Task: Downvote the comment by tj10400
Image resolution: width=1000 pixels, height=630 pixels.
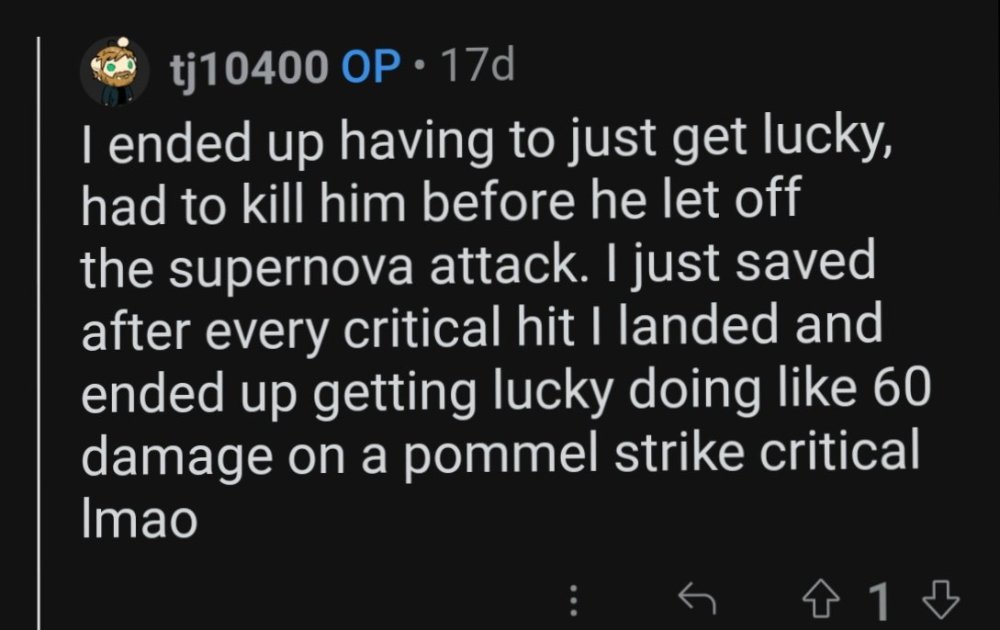Action: (940, 600)
